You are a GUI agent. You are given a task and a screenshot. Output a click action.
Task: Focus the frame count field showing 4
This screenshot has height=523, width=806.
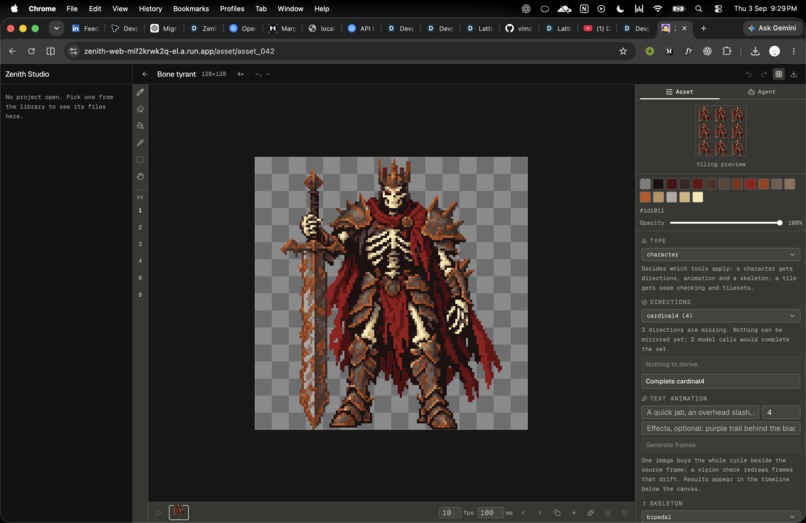[x=781, y=412]
